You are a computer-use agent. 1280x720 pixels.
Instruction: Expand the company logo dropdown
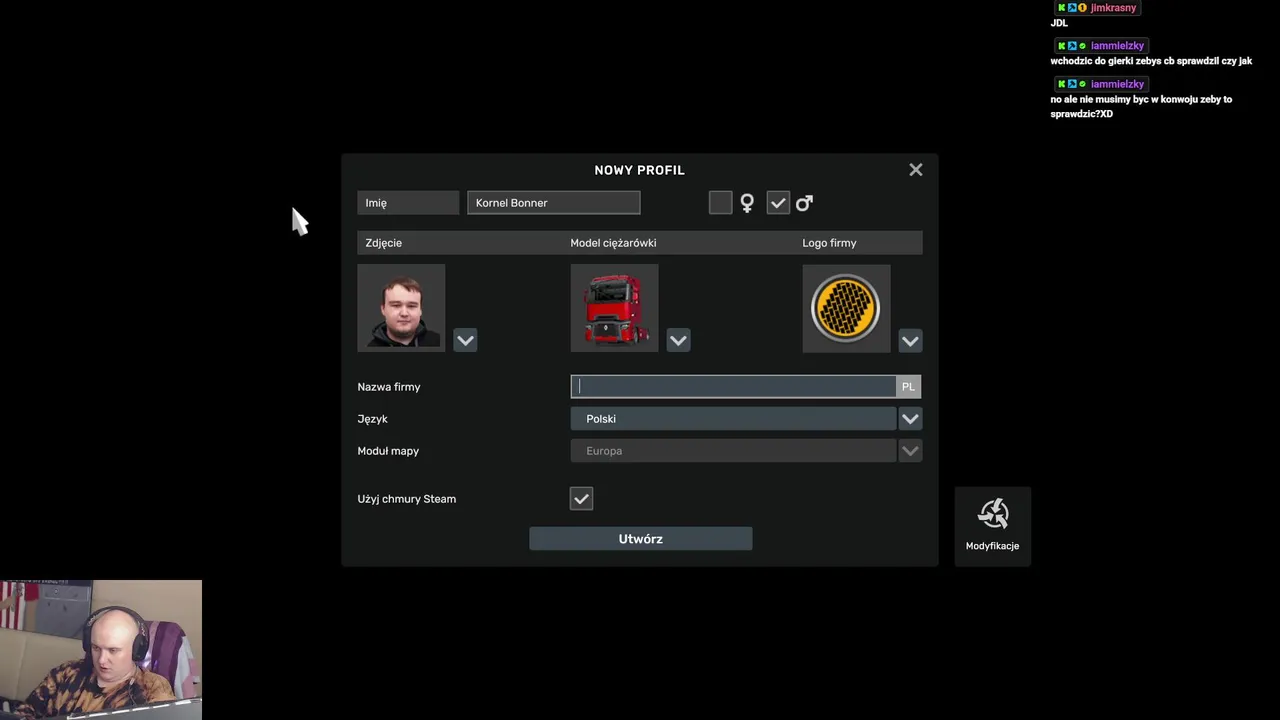pyautogui.click(x=910, y=340)
